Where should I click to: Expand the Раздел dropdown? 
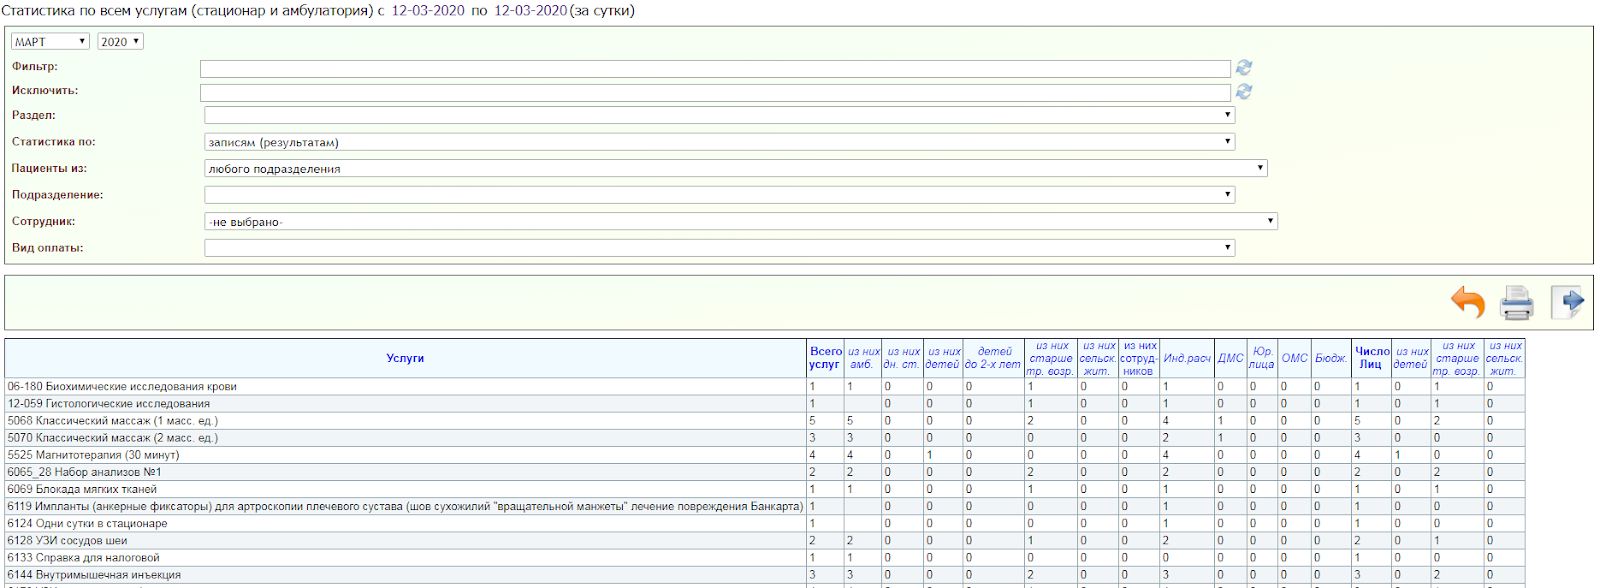(719, 115)
